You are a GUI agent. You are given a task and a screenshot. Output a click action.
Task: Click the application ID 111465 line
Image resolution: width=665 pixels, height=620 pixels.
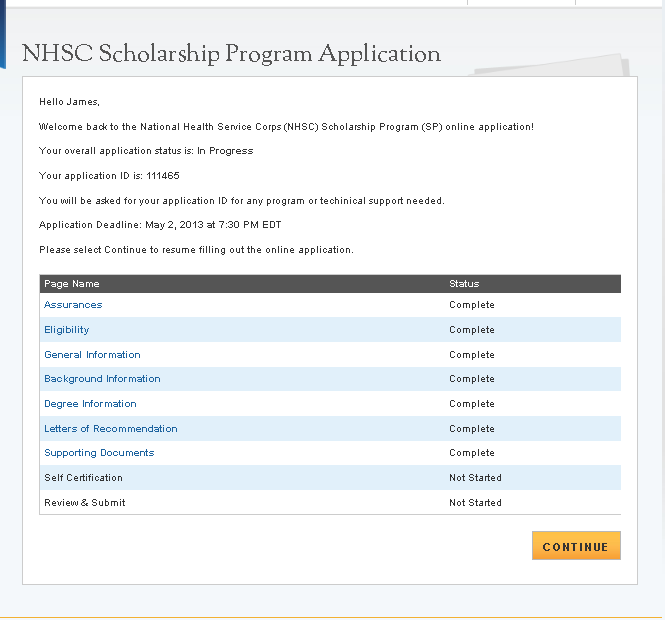click(109, 176)
